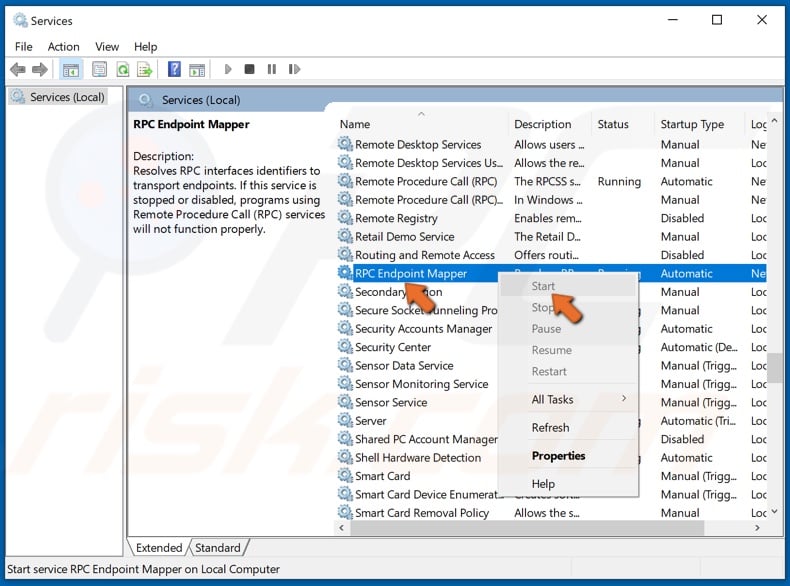The width and height of the screenshot is (790, 586).
Task: Click Disabled startup type of Remote Registry
Action: click(682, 218)
